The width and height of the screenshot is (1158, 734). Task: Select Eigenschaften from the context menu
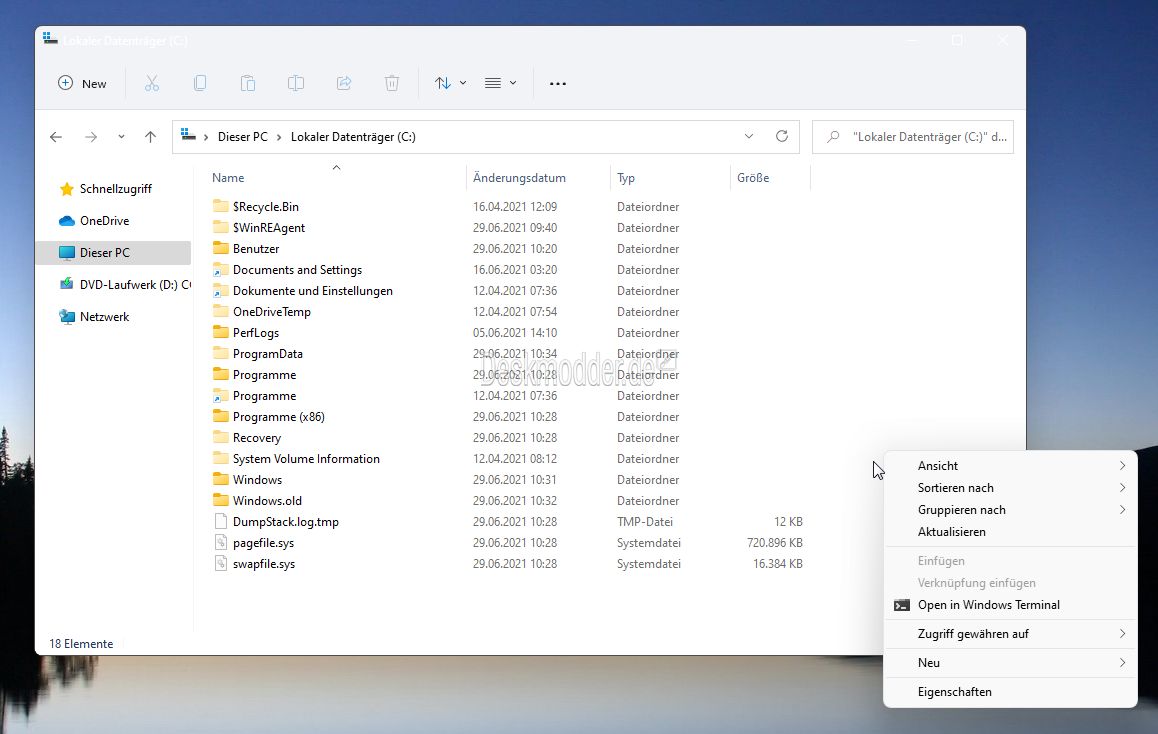click(954, 692)
